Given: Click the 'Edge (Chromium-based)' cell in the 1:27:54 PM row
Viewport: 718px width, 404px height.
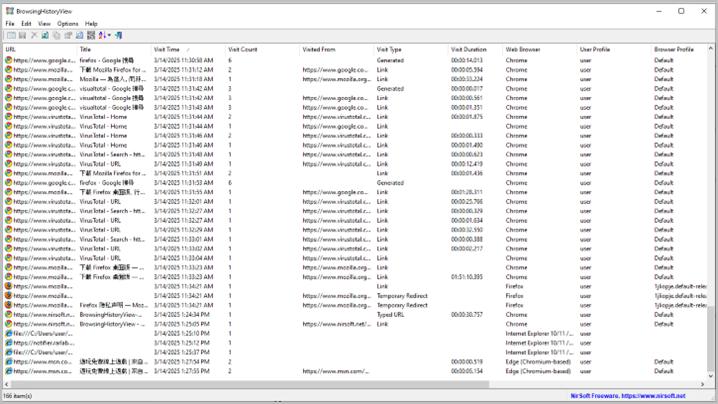Looking at the screenshot, I should point(538,361).
